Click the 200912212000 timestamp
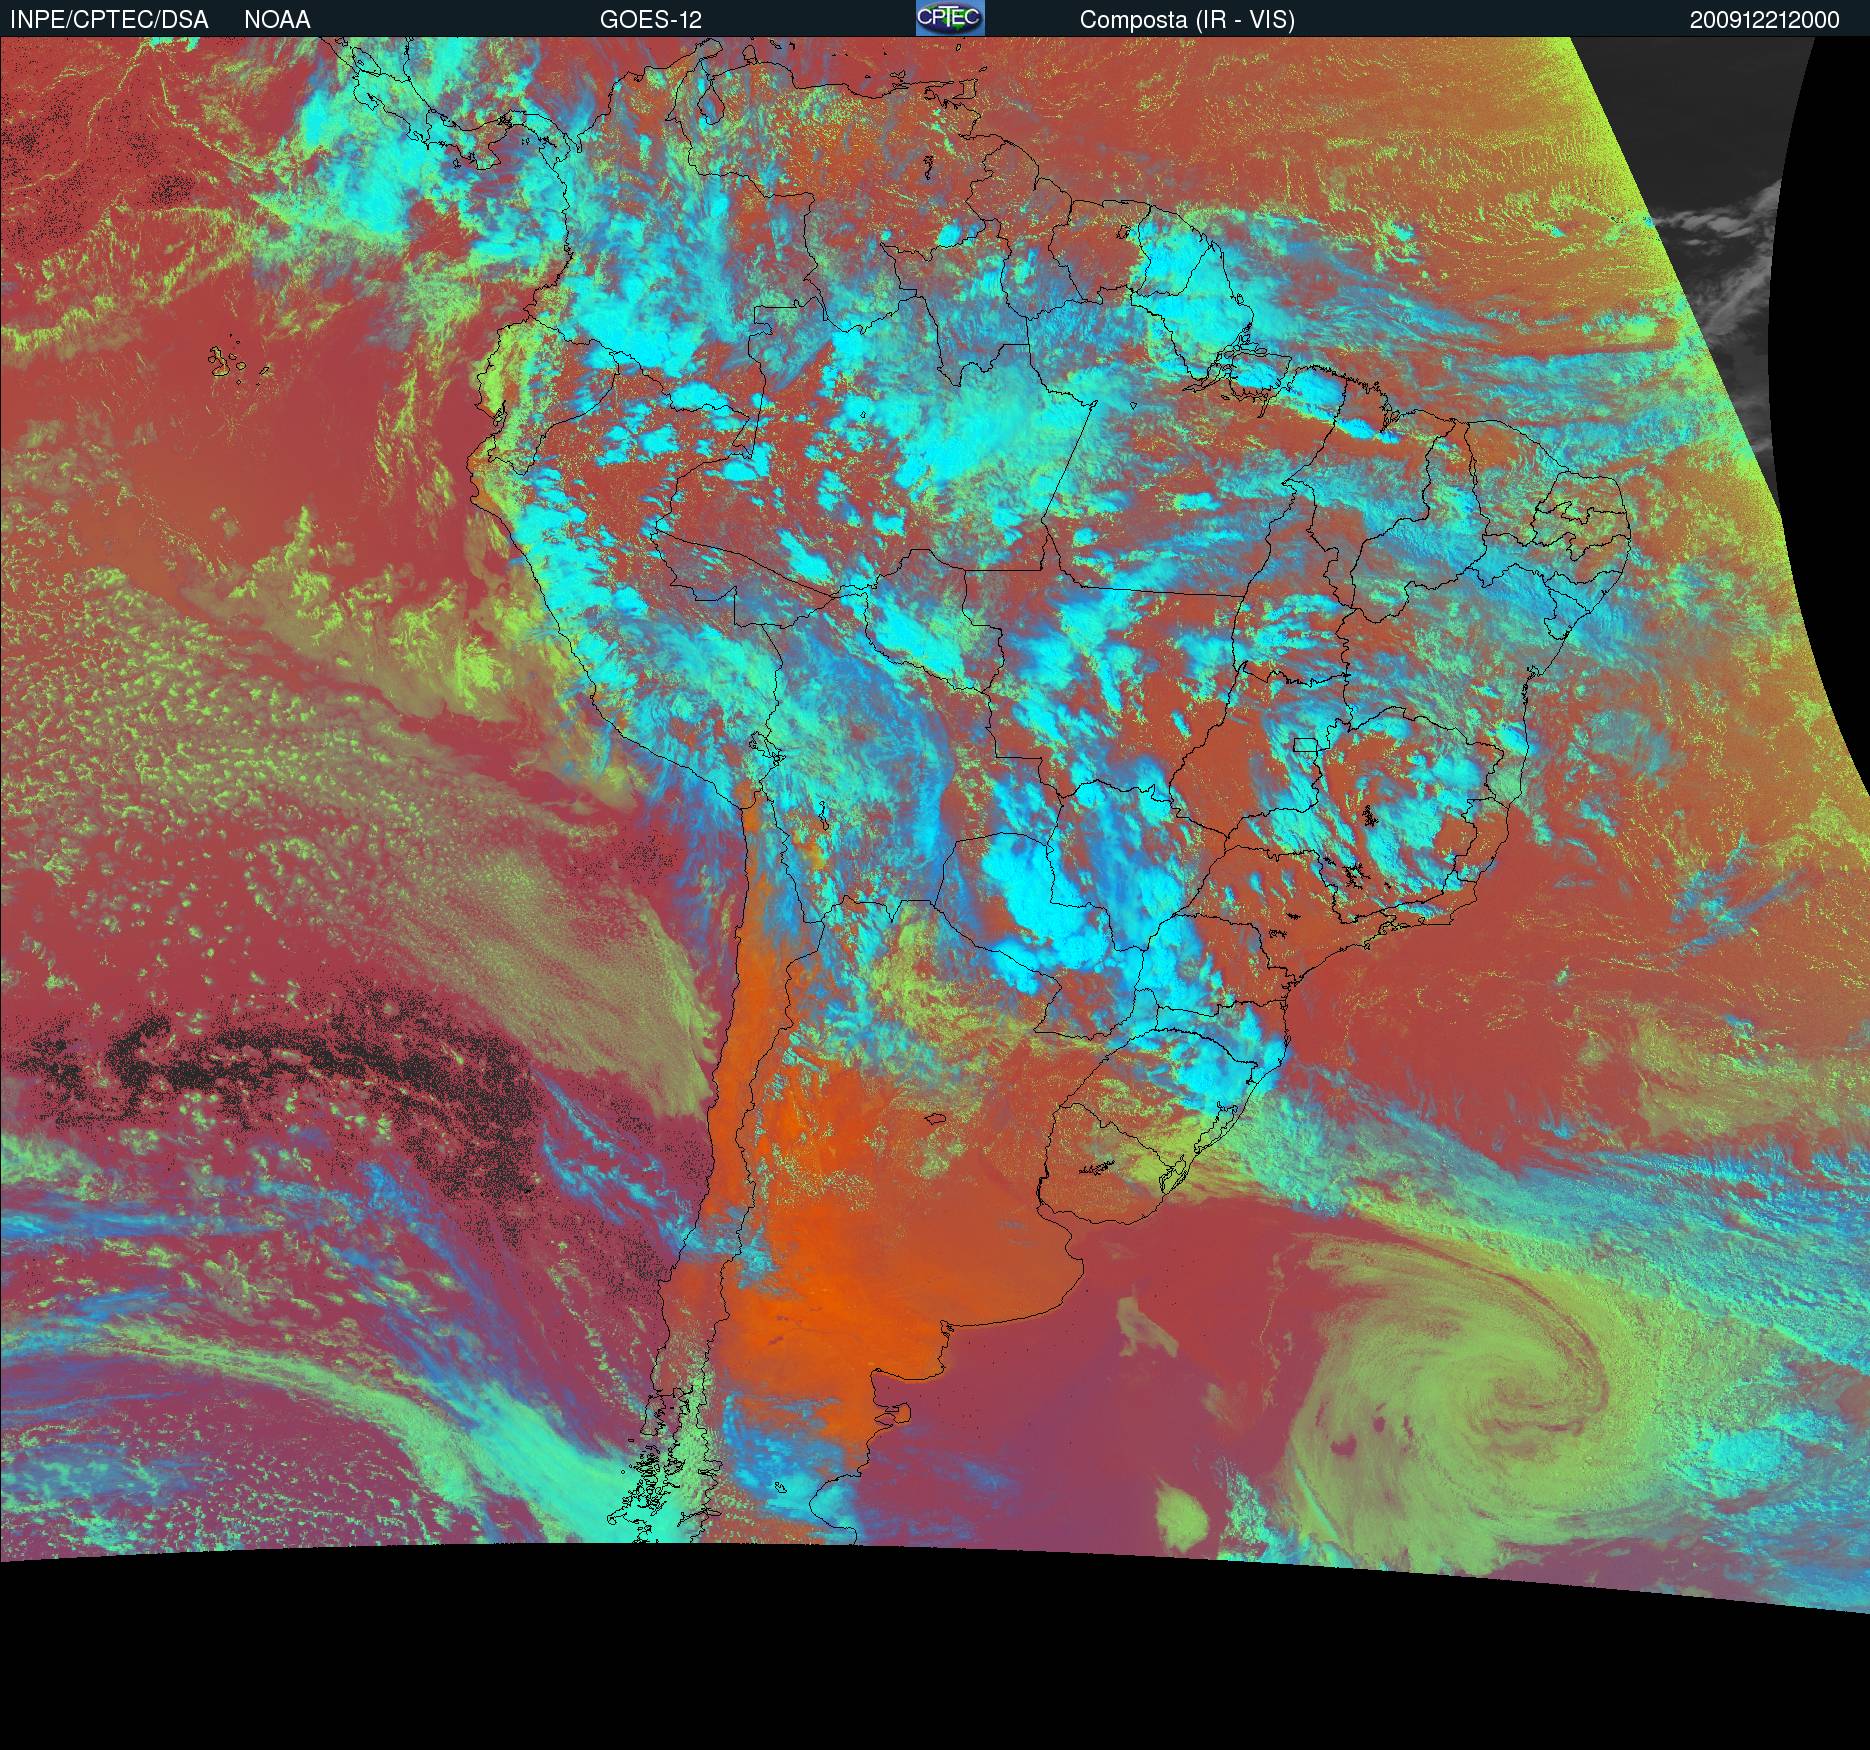Screen dimensions: 1870x1750 (1765, 20)
